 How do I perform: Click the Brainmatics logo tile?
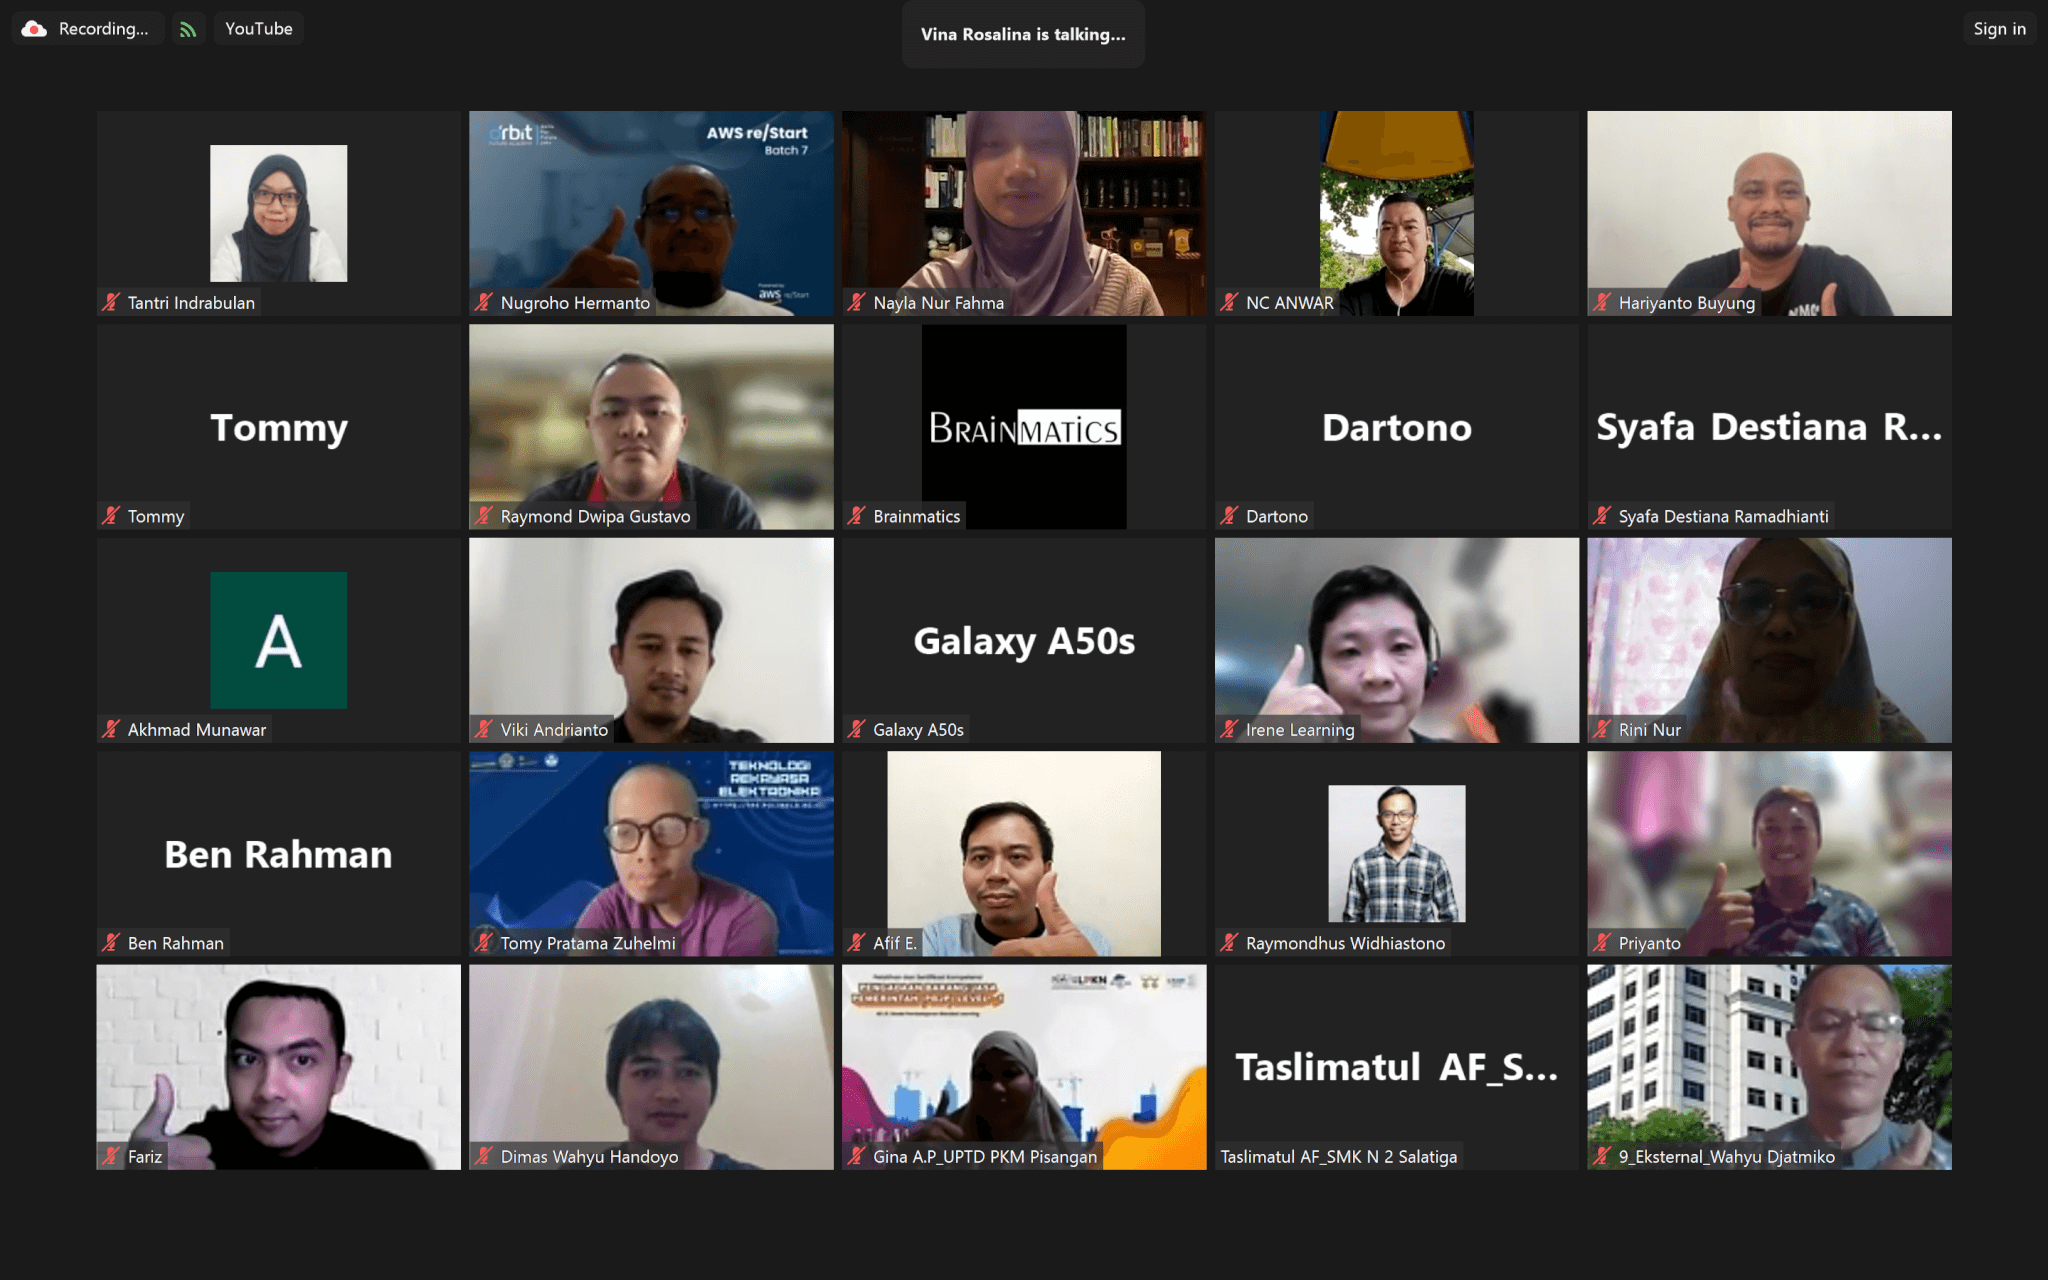[1023, 427]
